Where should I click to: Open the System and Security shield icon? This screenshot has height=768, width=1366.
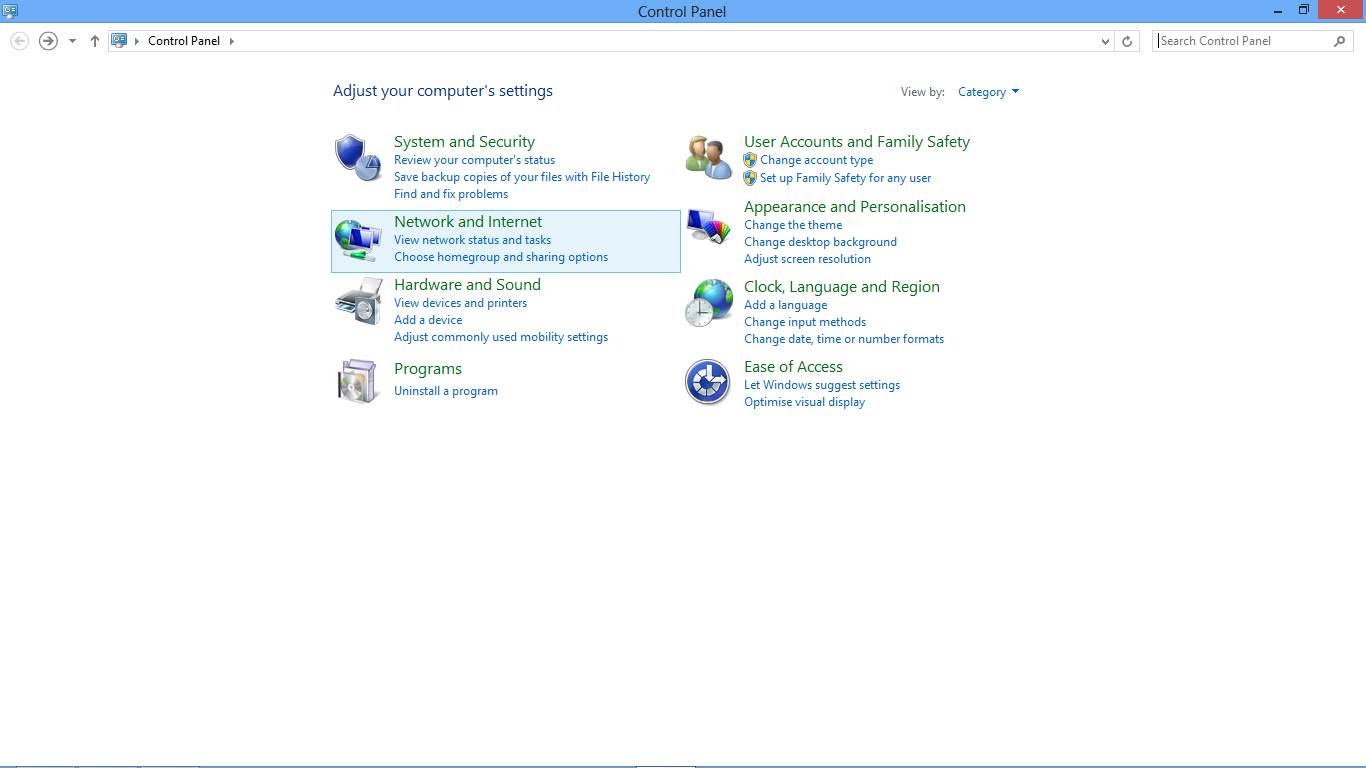pyautogui.click(x=358, y=158)
